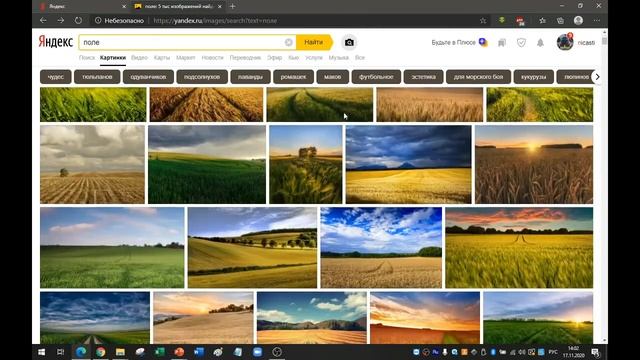Open the nicasti profile avatar
The image size is (640, 360).
[565, 42]
